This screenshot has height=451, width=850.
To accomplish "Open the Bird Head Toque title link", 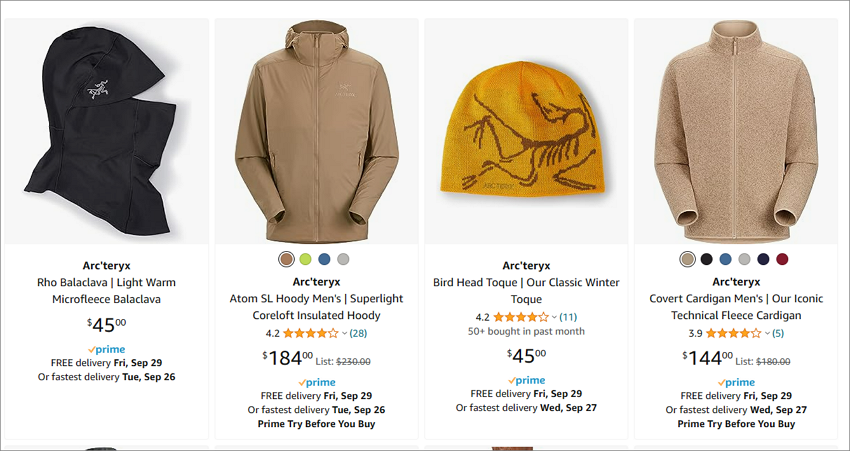I will (x=526, y=291).
